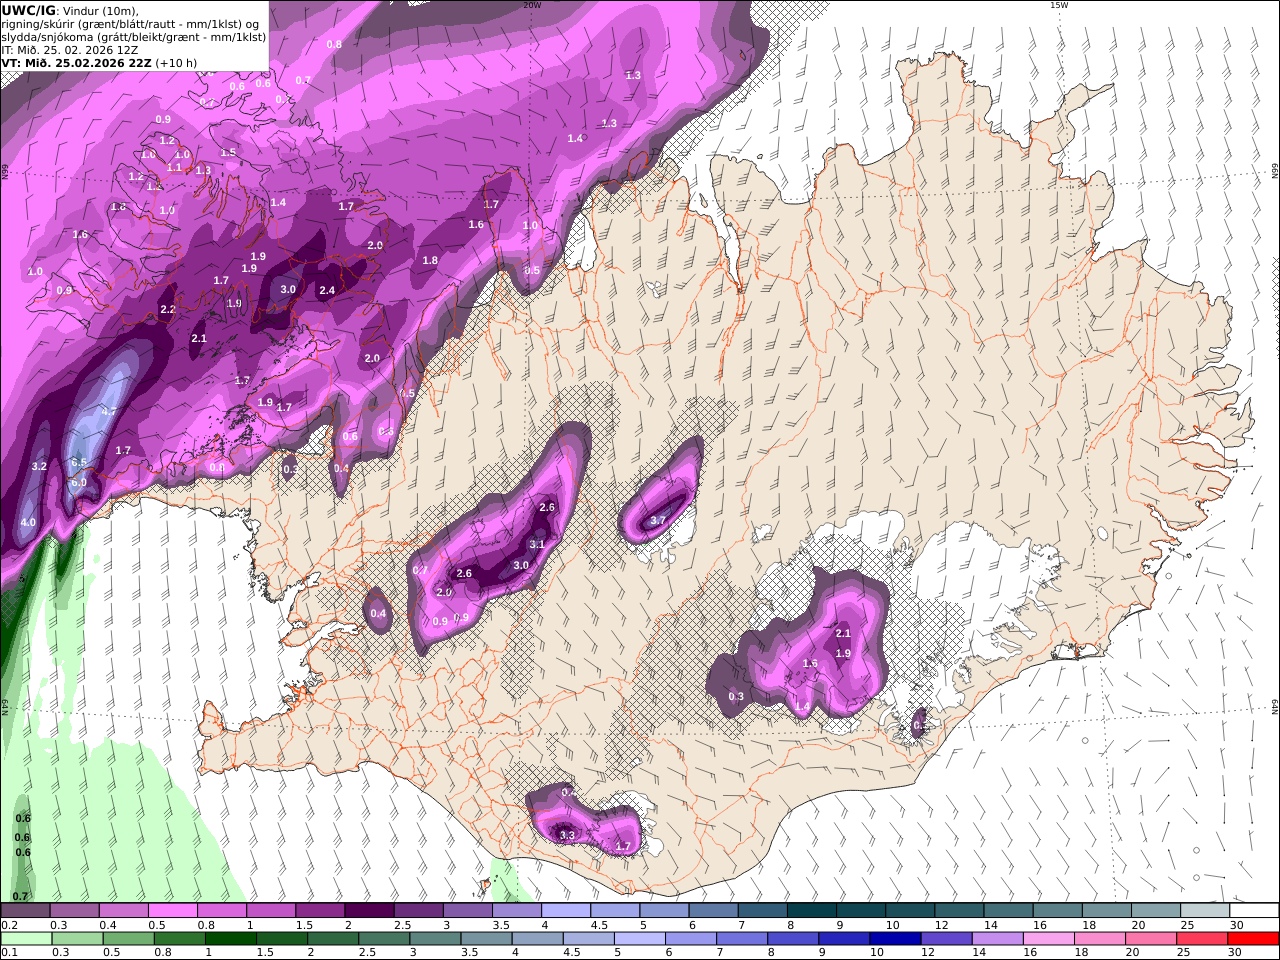Image resolution: width=1280 pixels, height=960 pixels.
Task: Click the bright pink 0.5 swatch in the upper legend
Action: [x=172, y=910]
